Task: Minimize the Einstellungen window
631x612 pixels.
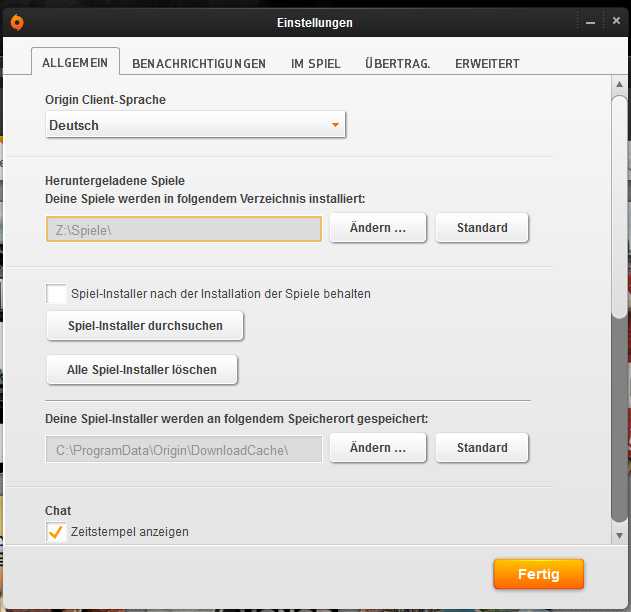Action: tap(590, 23)
